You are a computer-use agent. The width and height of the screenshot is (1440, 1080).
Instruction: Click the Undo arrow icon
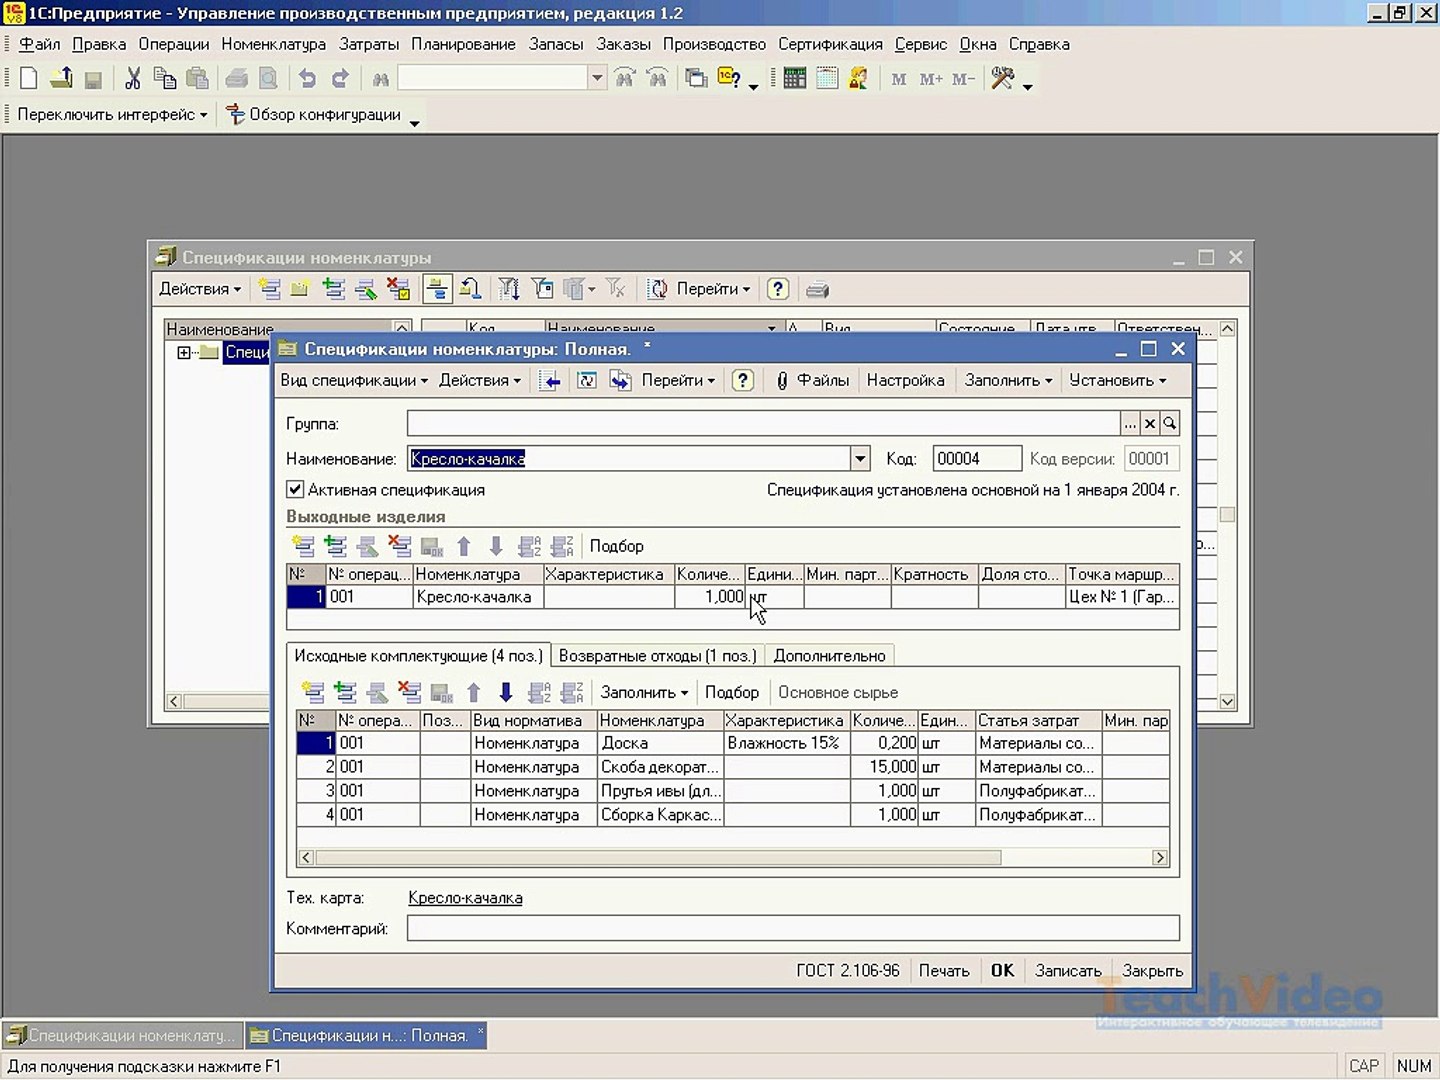(x=307, y=78)
